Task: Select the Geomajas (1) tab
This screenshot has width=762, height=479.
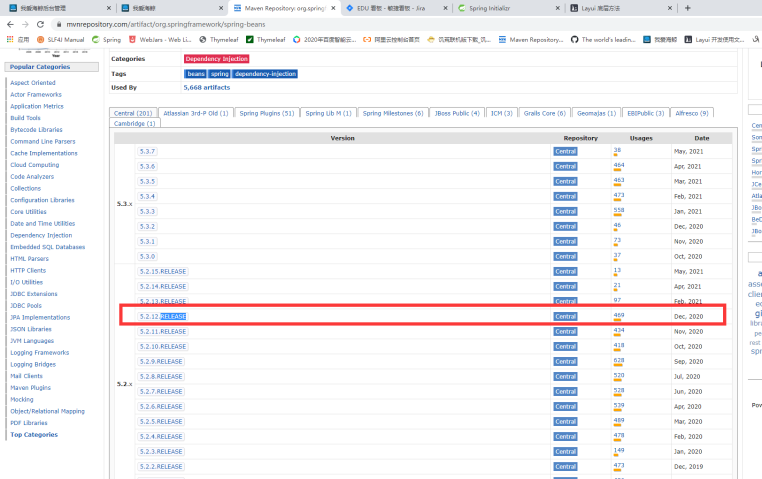Action: 596,113
